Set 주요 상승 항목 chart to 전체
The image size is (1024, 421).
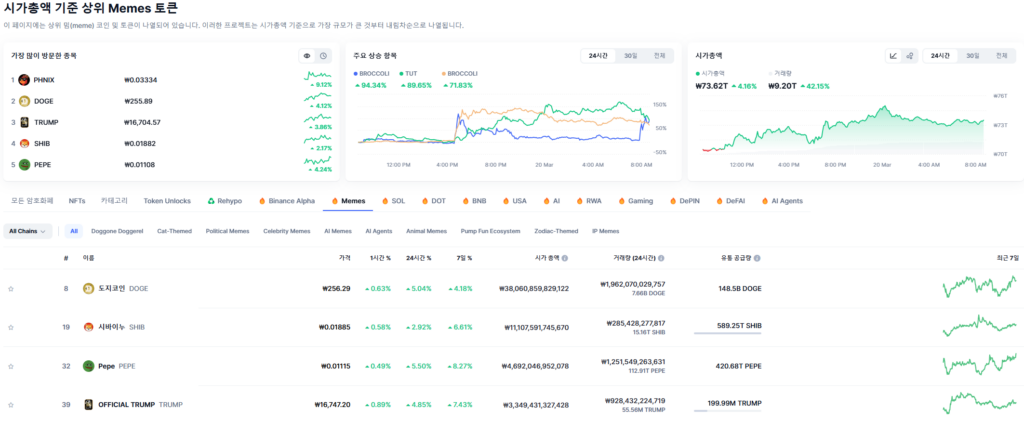pyautogui.click(x=659, y=56)
